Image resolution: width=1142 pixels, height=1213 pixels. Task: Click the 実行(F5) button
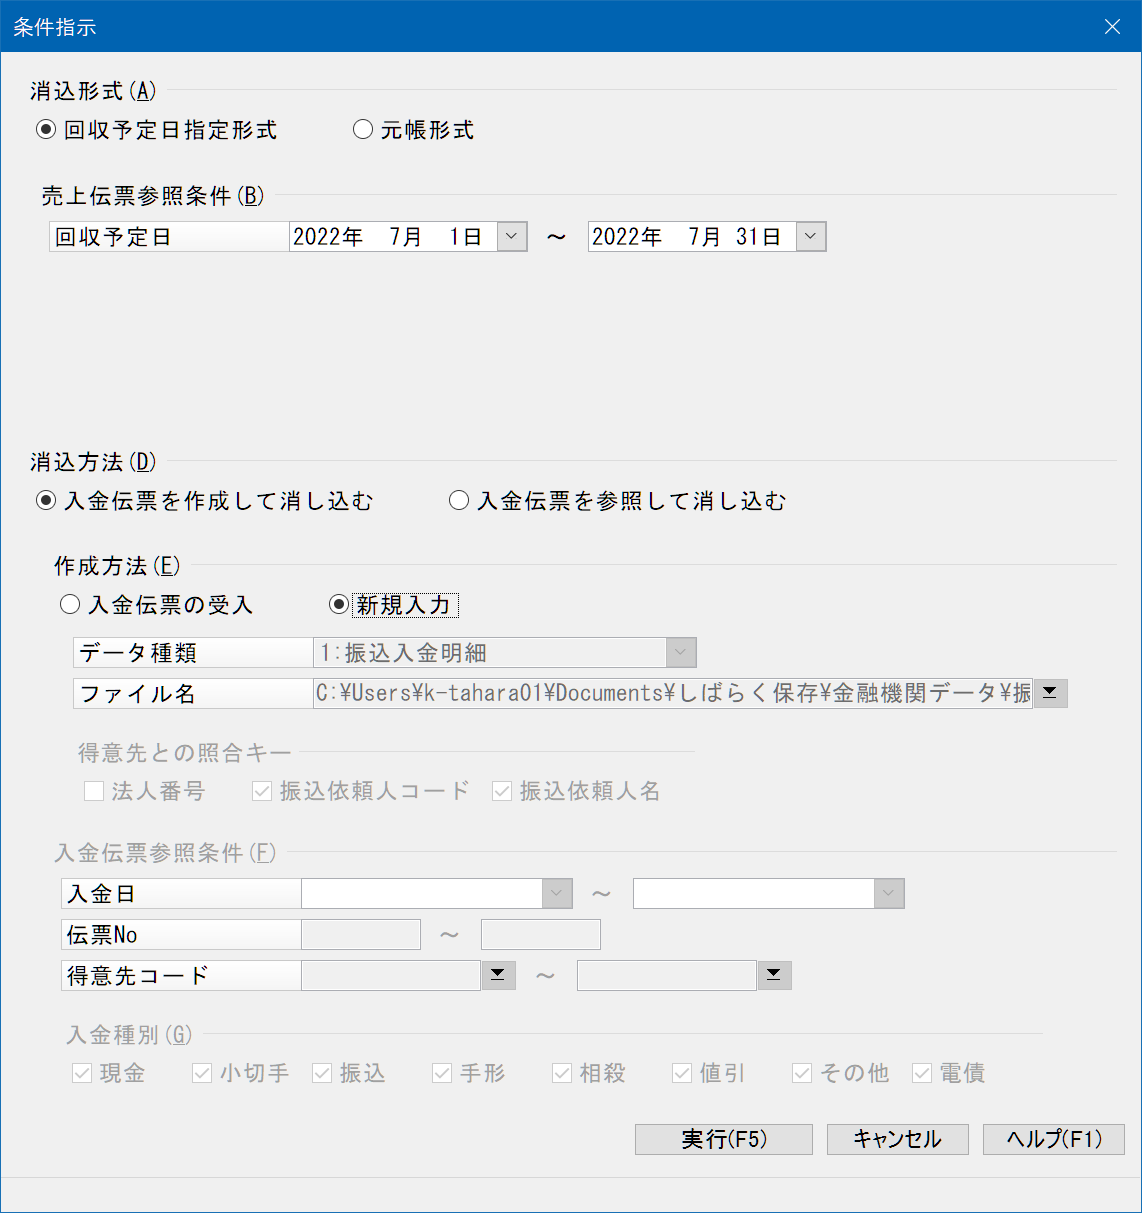[723, 1139]
